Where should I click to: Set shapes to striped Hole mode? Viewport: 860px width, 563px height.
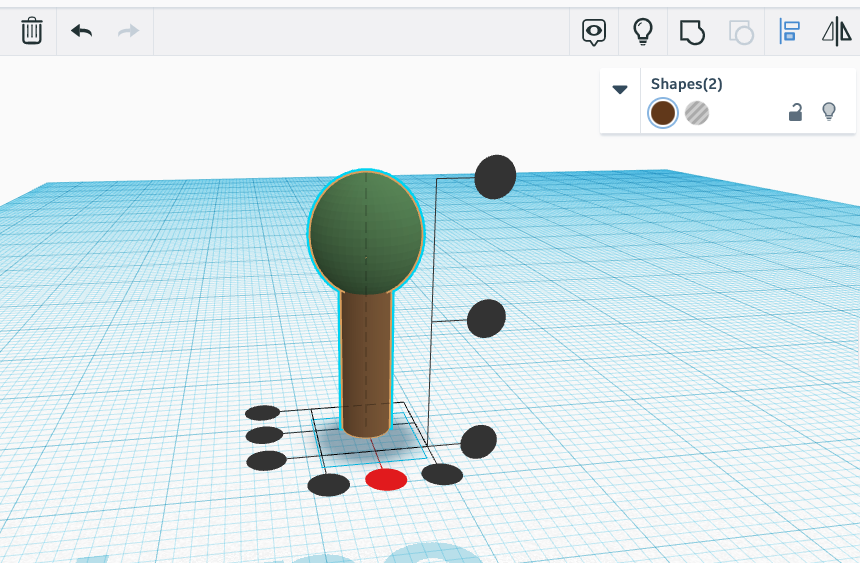point(697,113)
